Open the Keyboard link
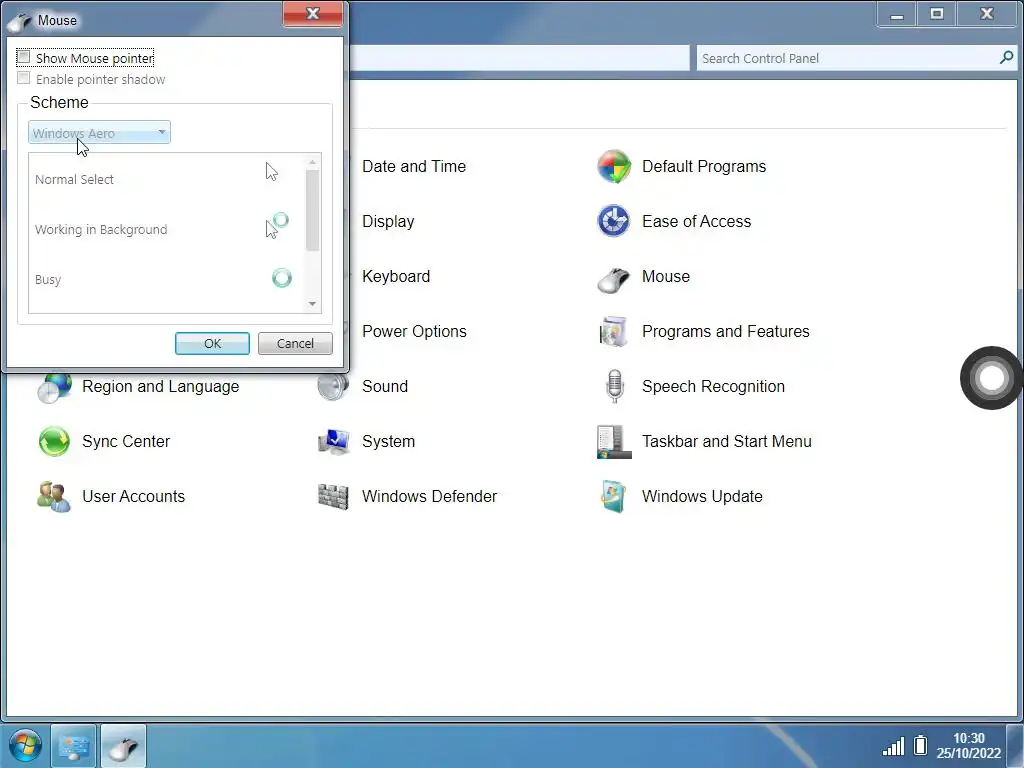The width and height of the screenshot is (1024, 768). coord(396,276)
